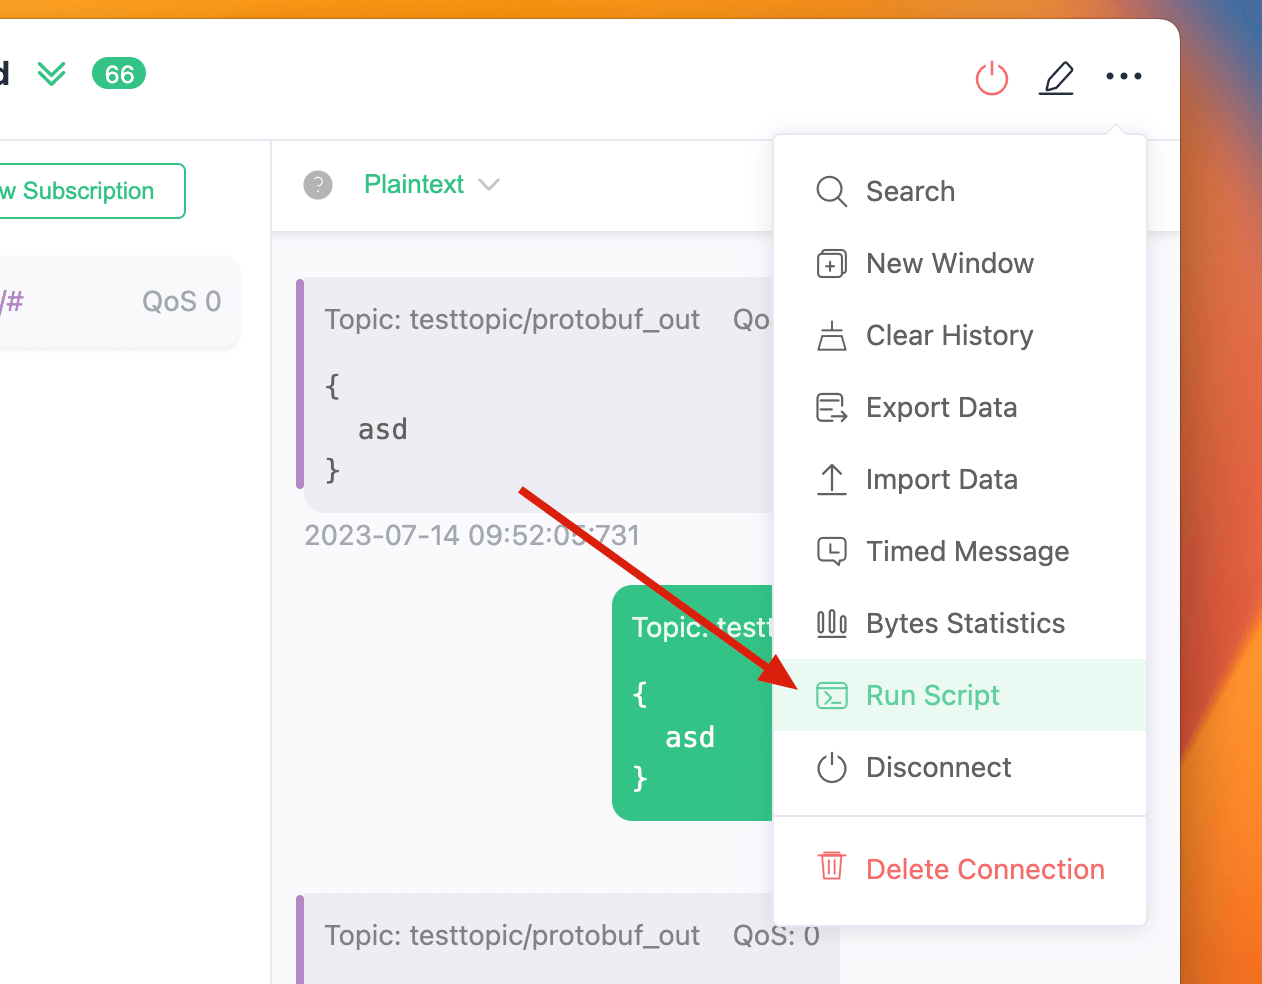Open the Plaintext format dropdown
The image size is (1262, 984).
(x=431, y=185)
